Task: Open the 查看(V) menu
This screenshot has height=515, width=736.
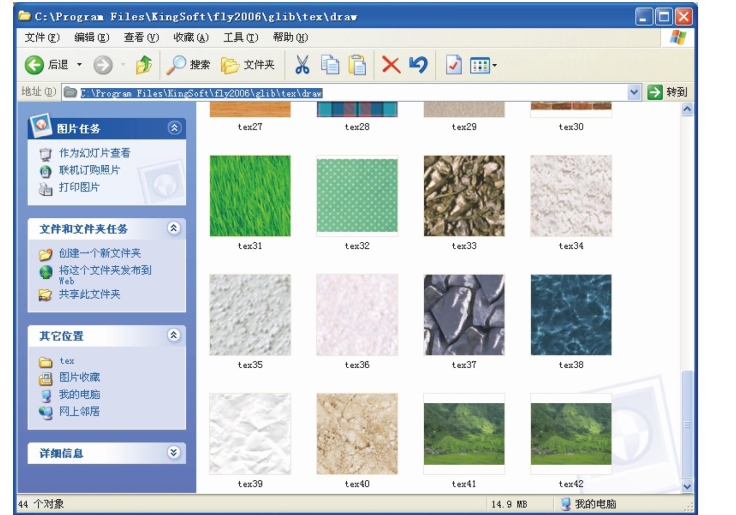Action: pos(141,38)
